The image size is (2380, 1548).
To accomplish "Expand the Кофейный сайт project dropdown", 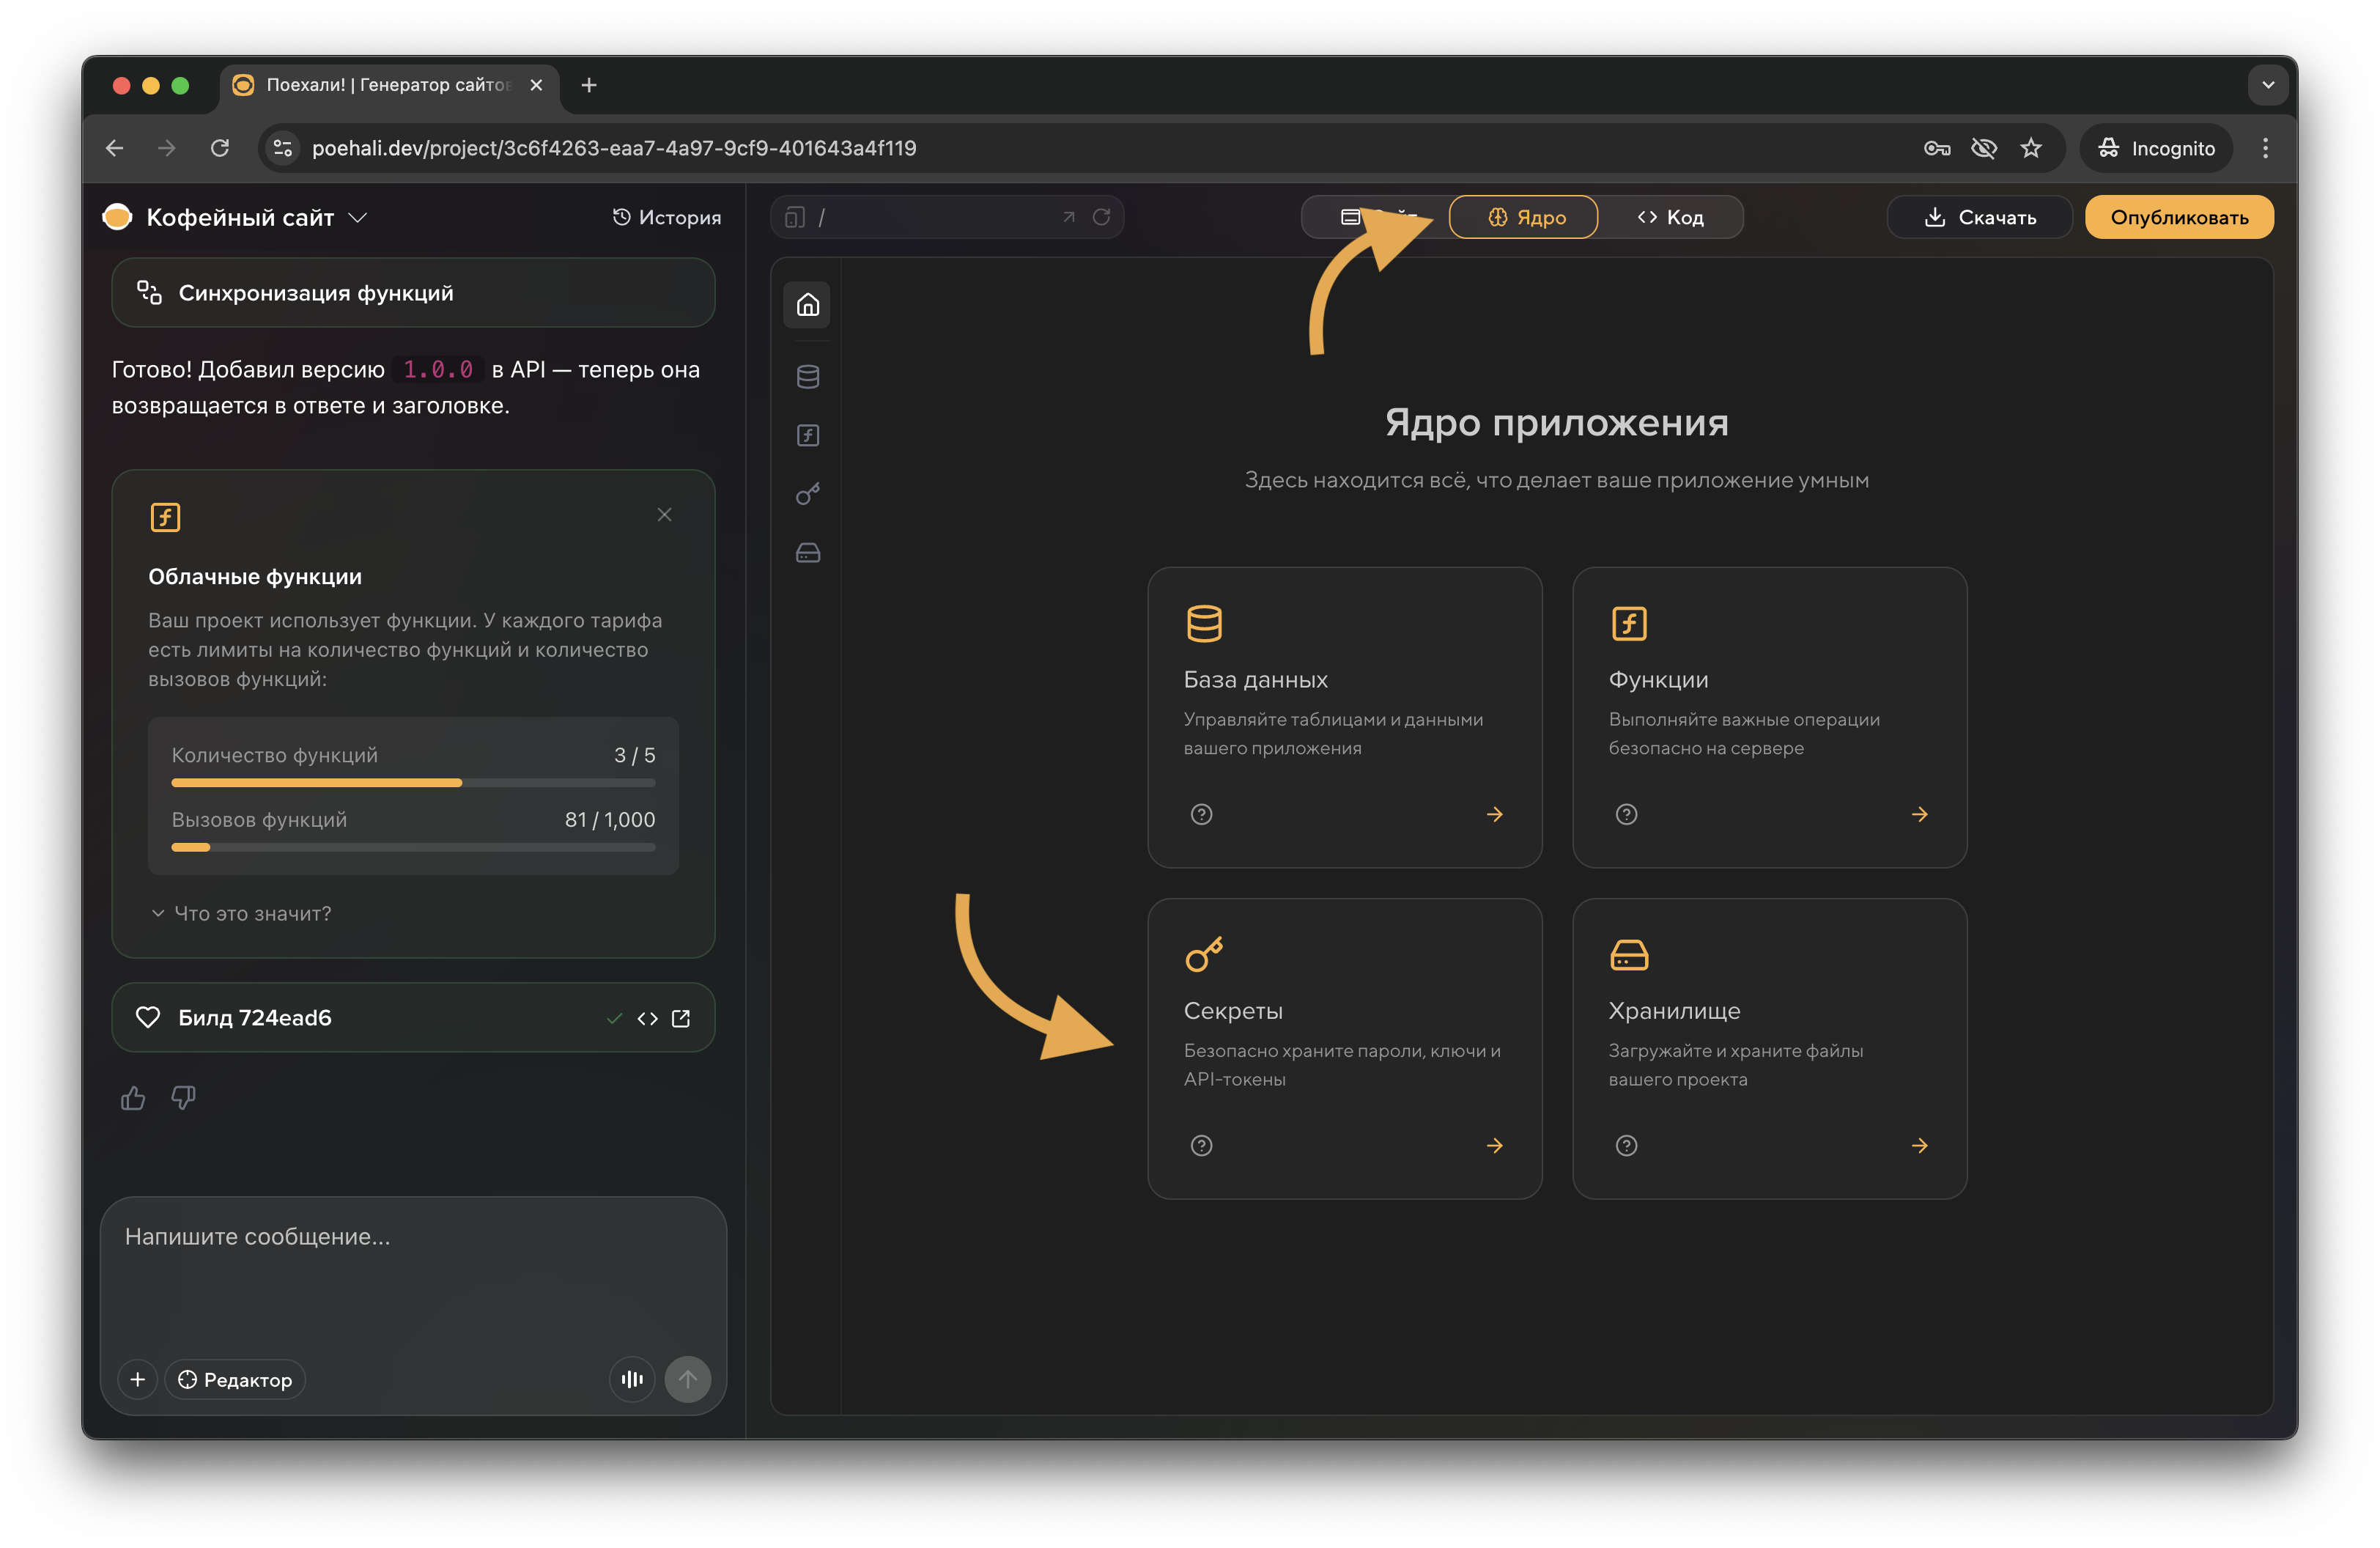I will 358,217.
